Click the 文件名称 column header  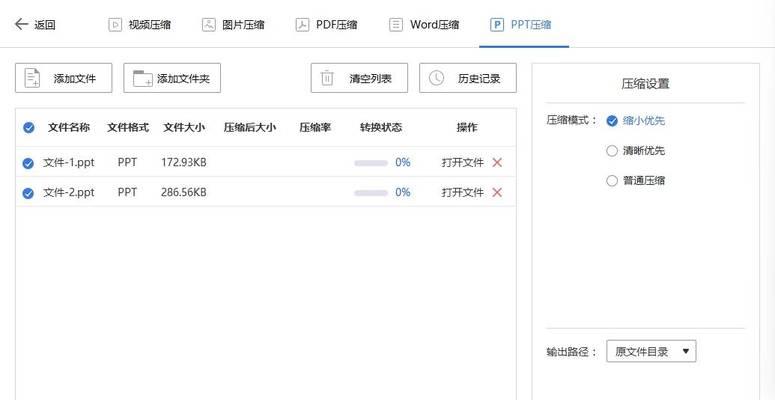tap(69, 128)
